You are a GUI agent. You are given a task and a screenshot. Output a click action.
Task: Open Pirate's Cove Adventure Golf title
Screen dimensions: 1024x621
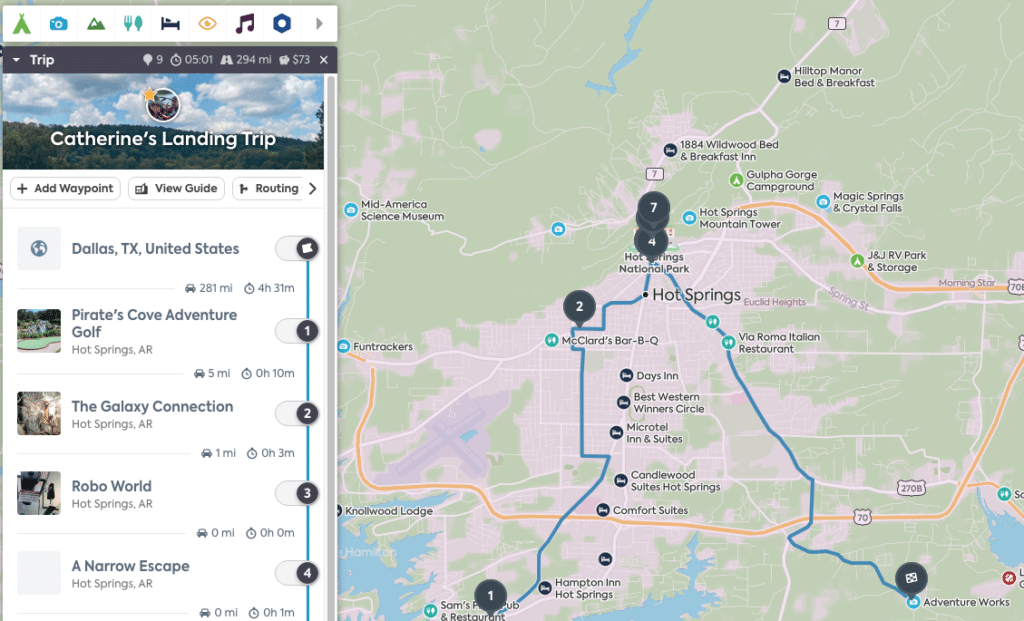(154, 323)
